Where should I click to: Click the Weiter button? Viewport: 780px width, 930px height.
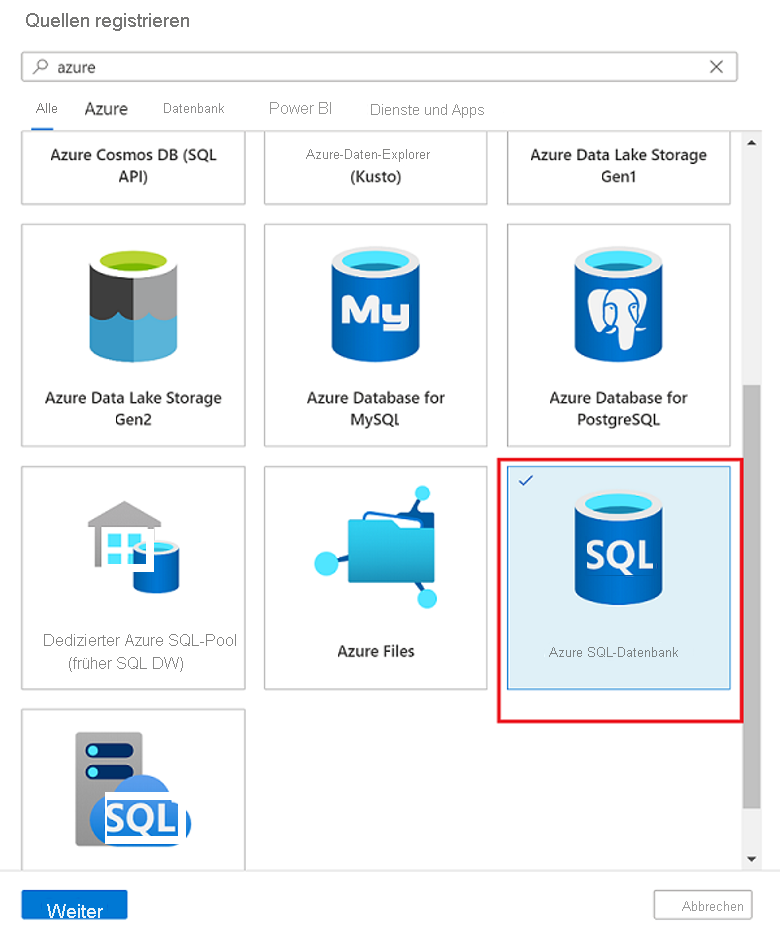(x=75, y=906)
